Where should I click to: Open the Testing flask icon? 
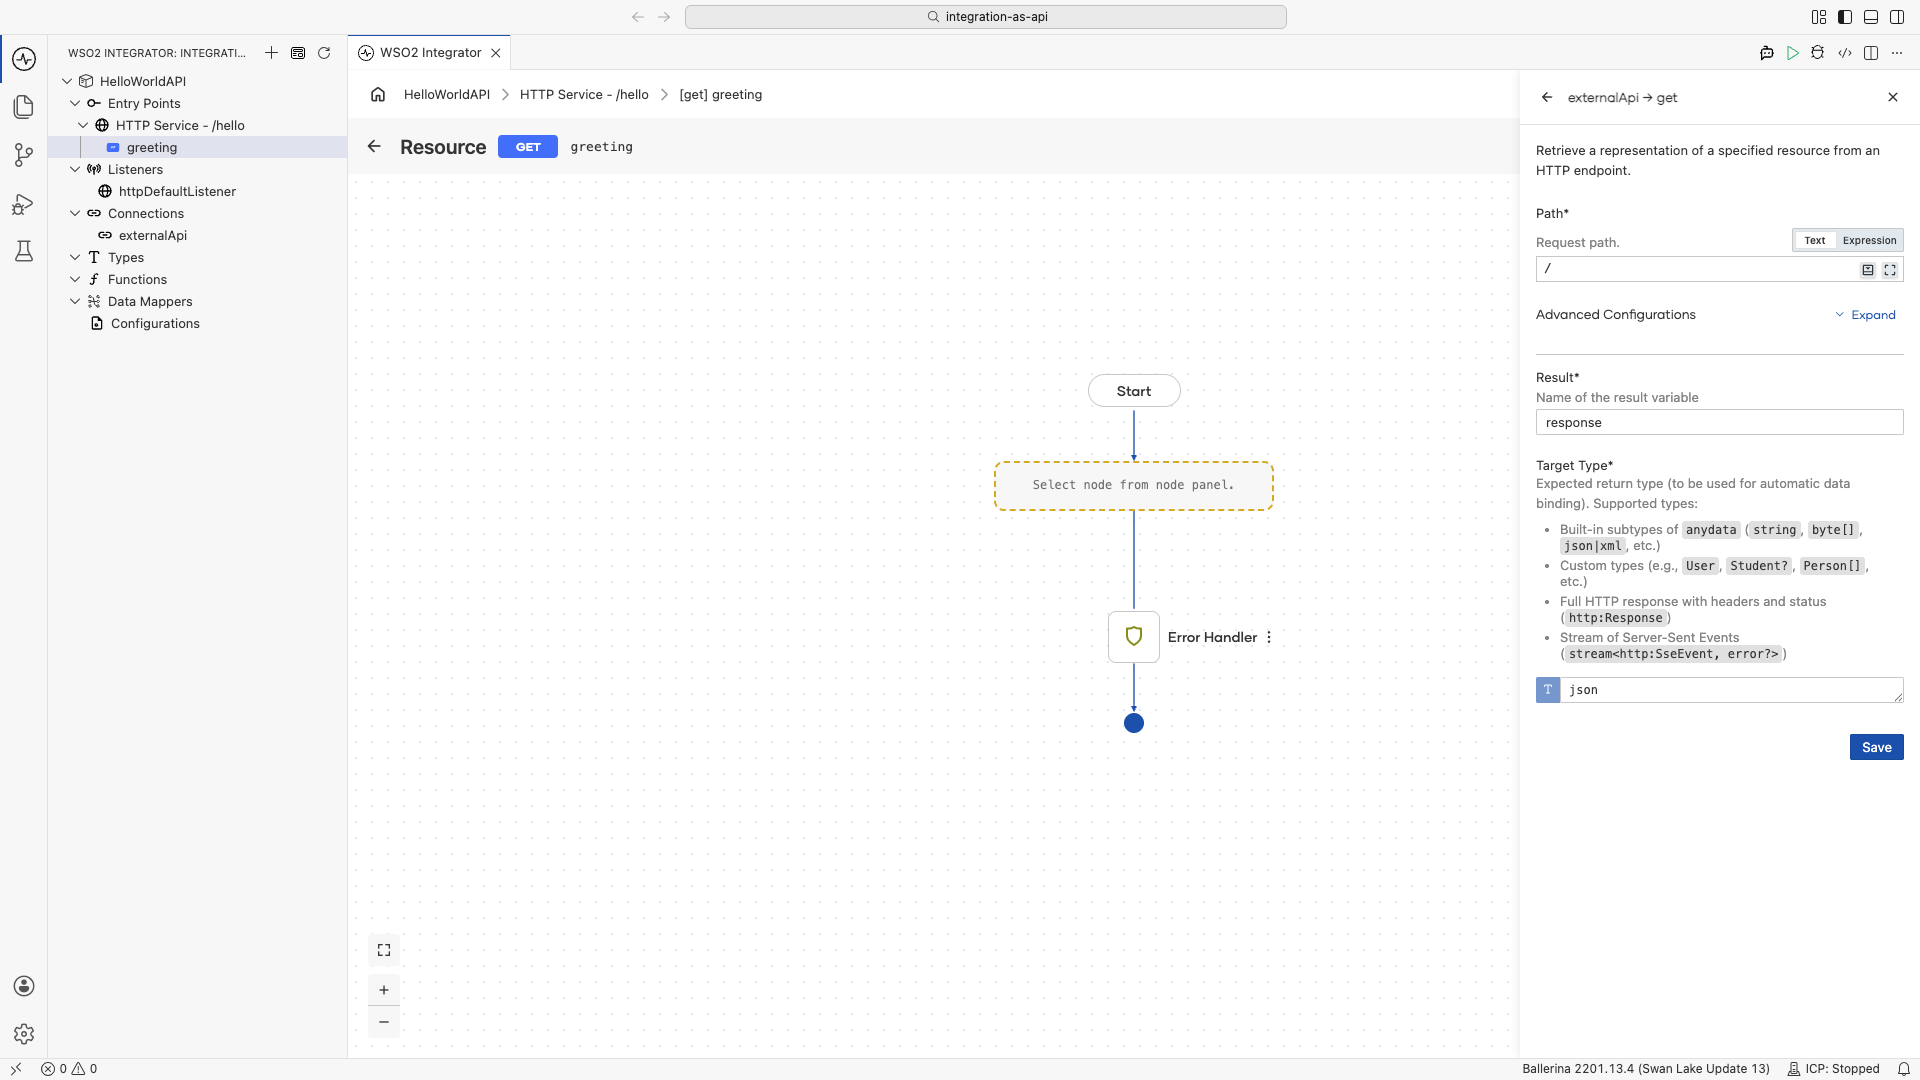coord(24,251)
